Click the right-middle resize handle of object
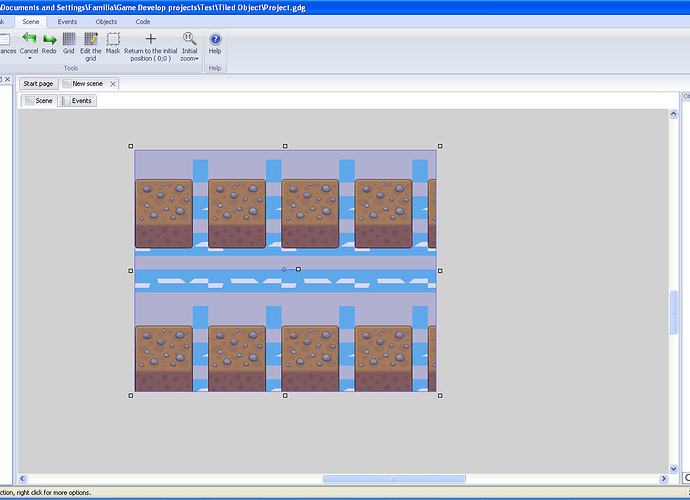The width and height of the screenshot is (690, 500). point(440,271)
